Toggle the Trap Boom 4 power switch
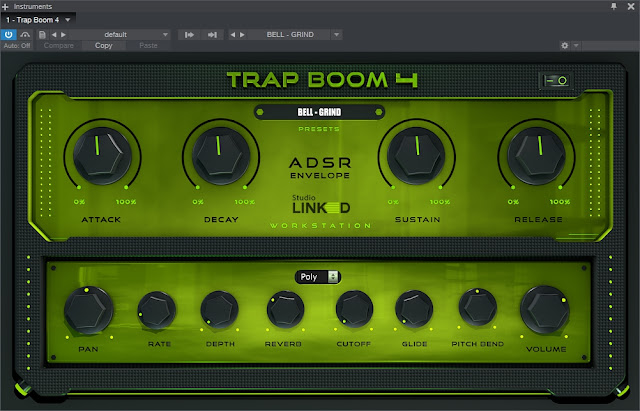Viewport: 640px width, 411px height. tap(556, 80)
